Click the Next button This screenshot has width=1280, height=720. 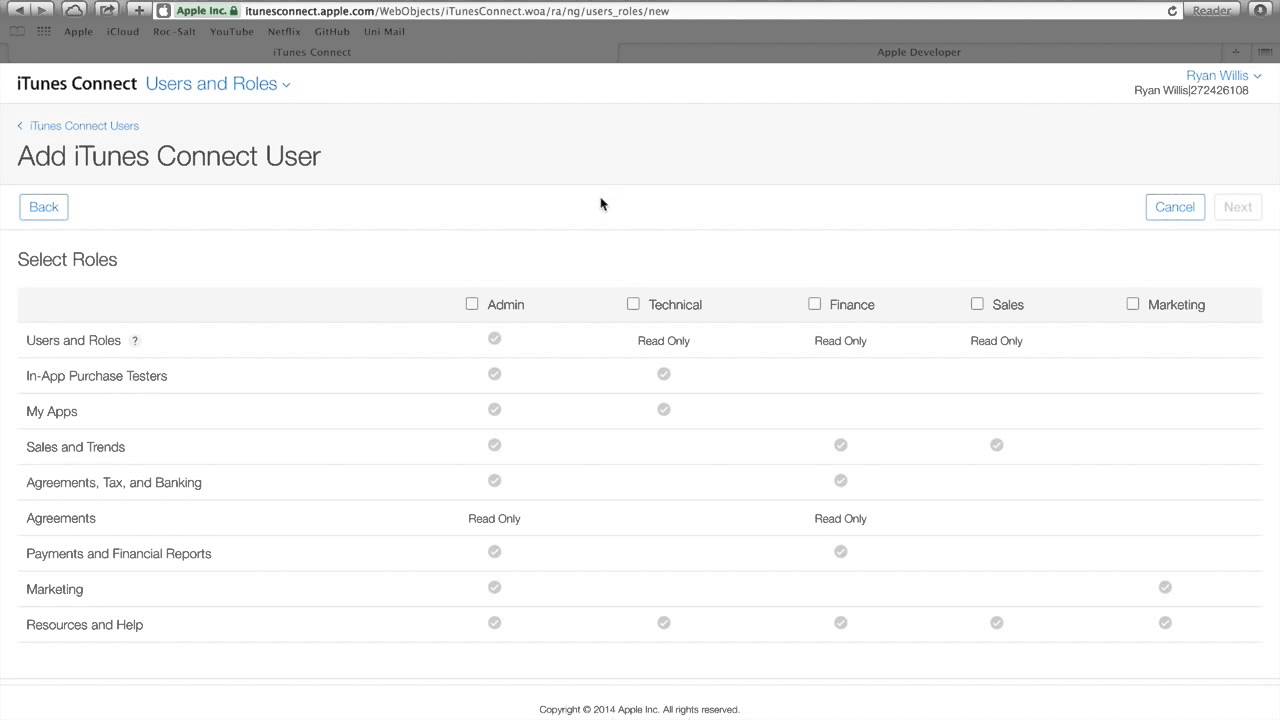coord(1238,207)
